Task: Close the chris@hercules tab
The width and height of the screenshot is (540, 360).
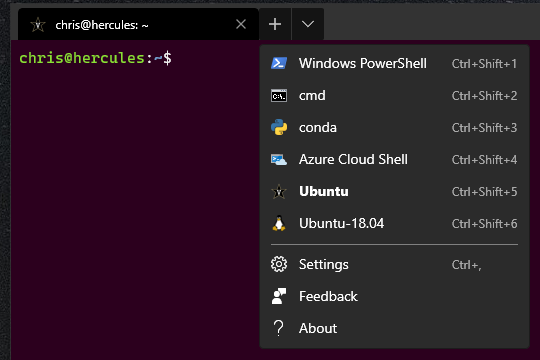Action: [x=241, y=24]
